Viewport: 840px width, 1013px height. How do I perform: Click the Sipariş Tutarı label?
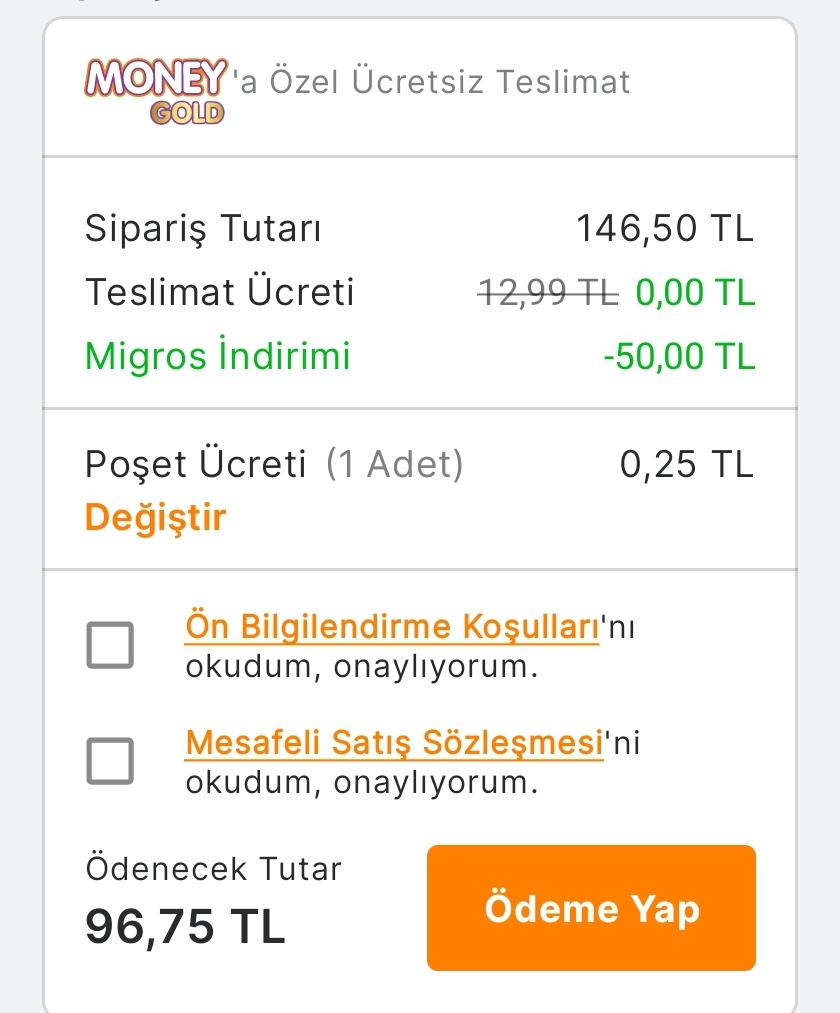(x=203, y=229)
